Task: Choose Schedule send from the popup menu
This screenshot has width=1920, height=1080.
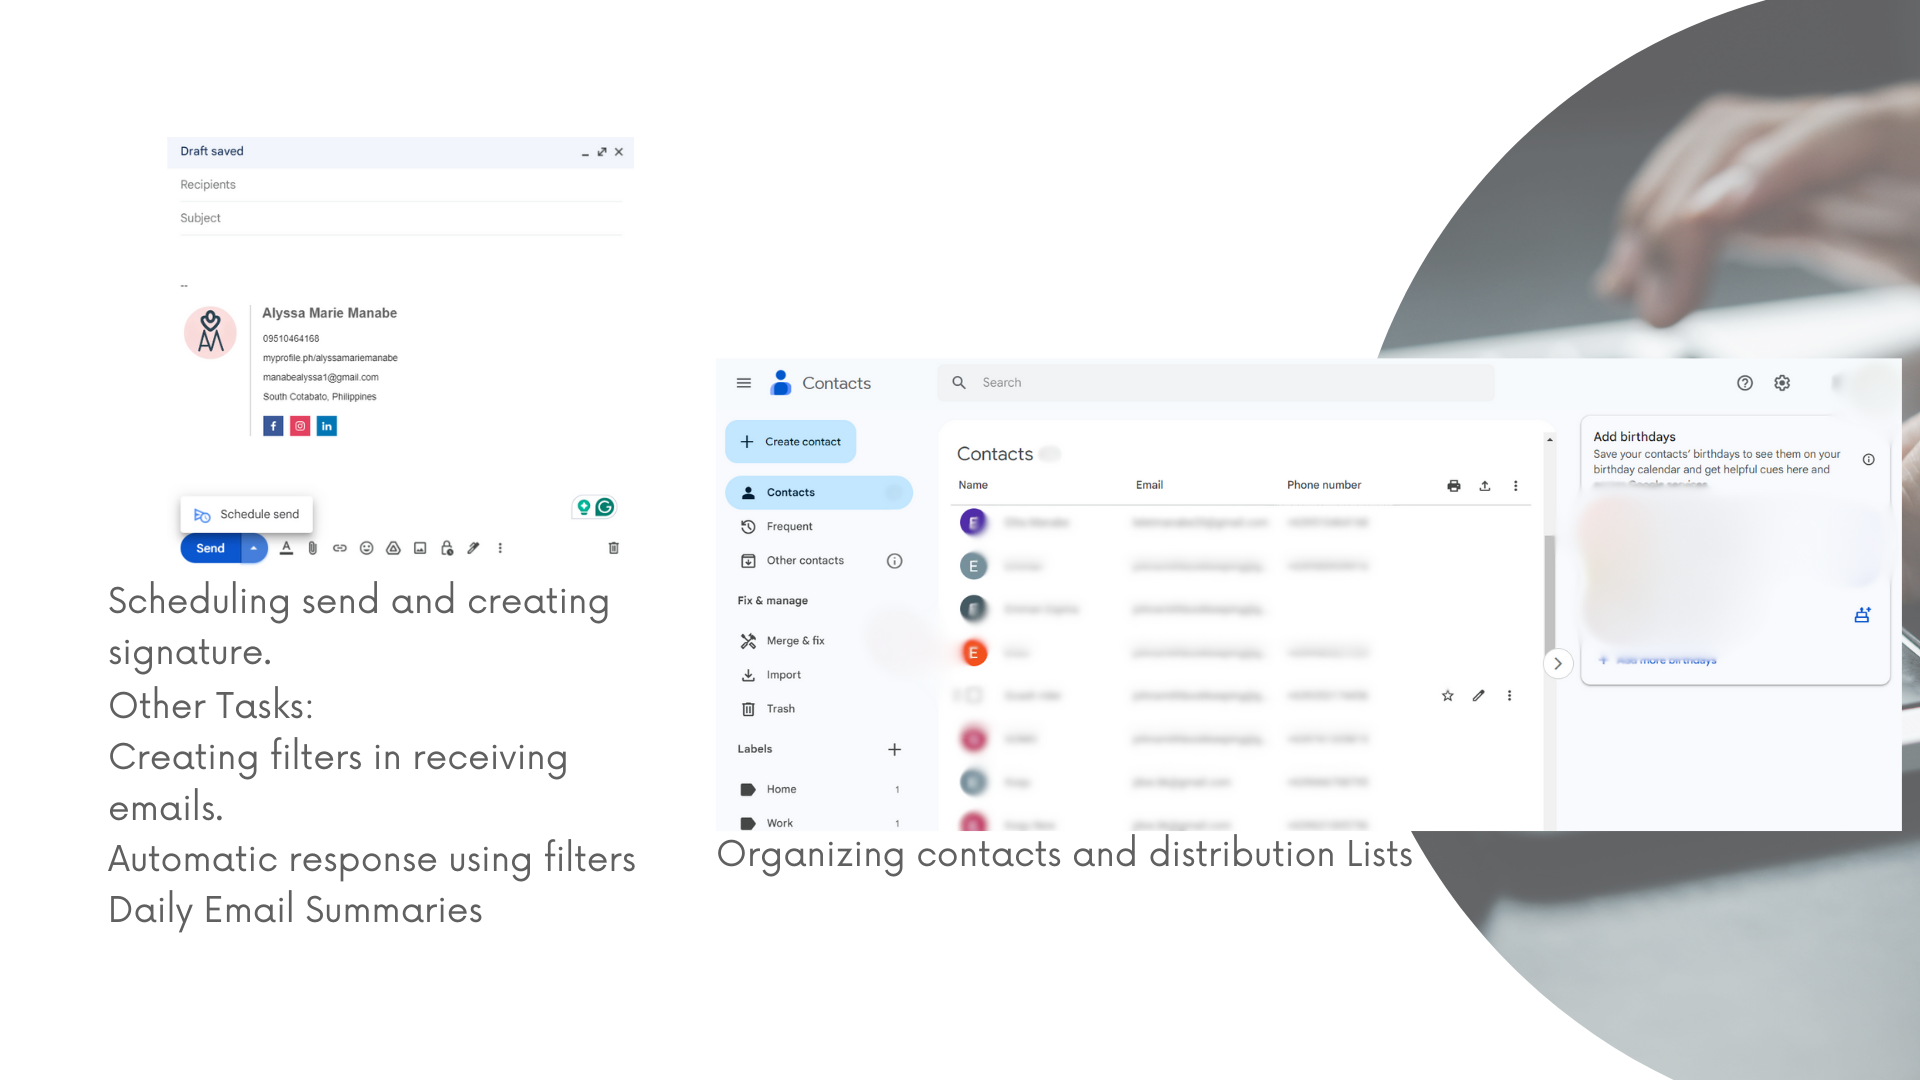Action: pyautogui.click(x=247, y=514)
